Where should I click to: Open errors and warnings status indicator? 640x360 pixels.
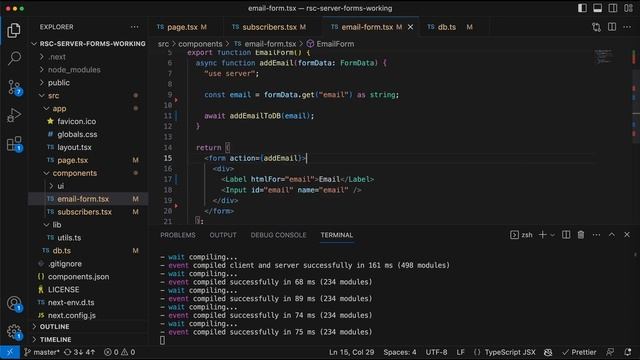click(x=119, y=352)
